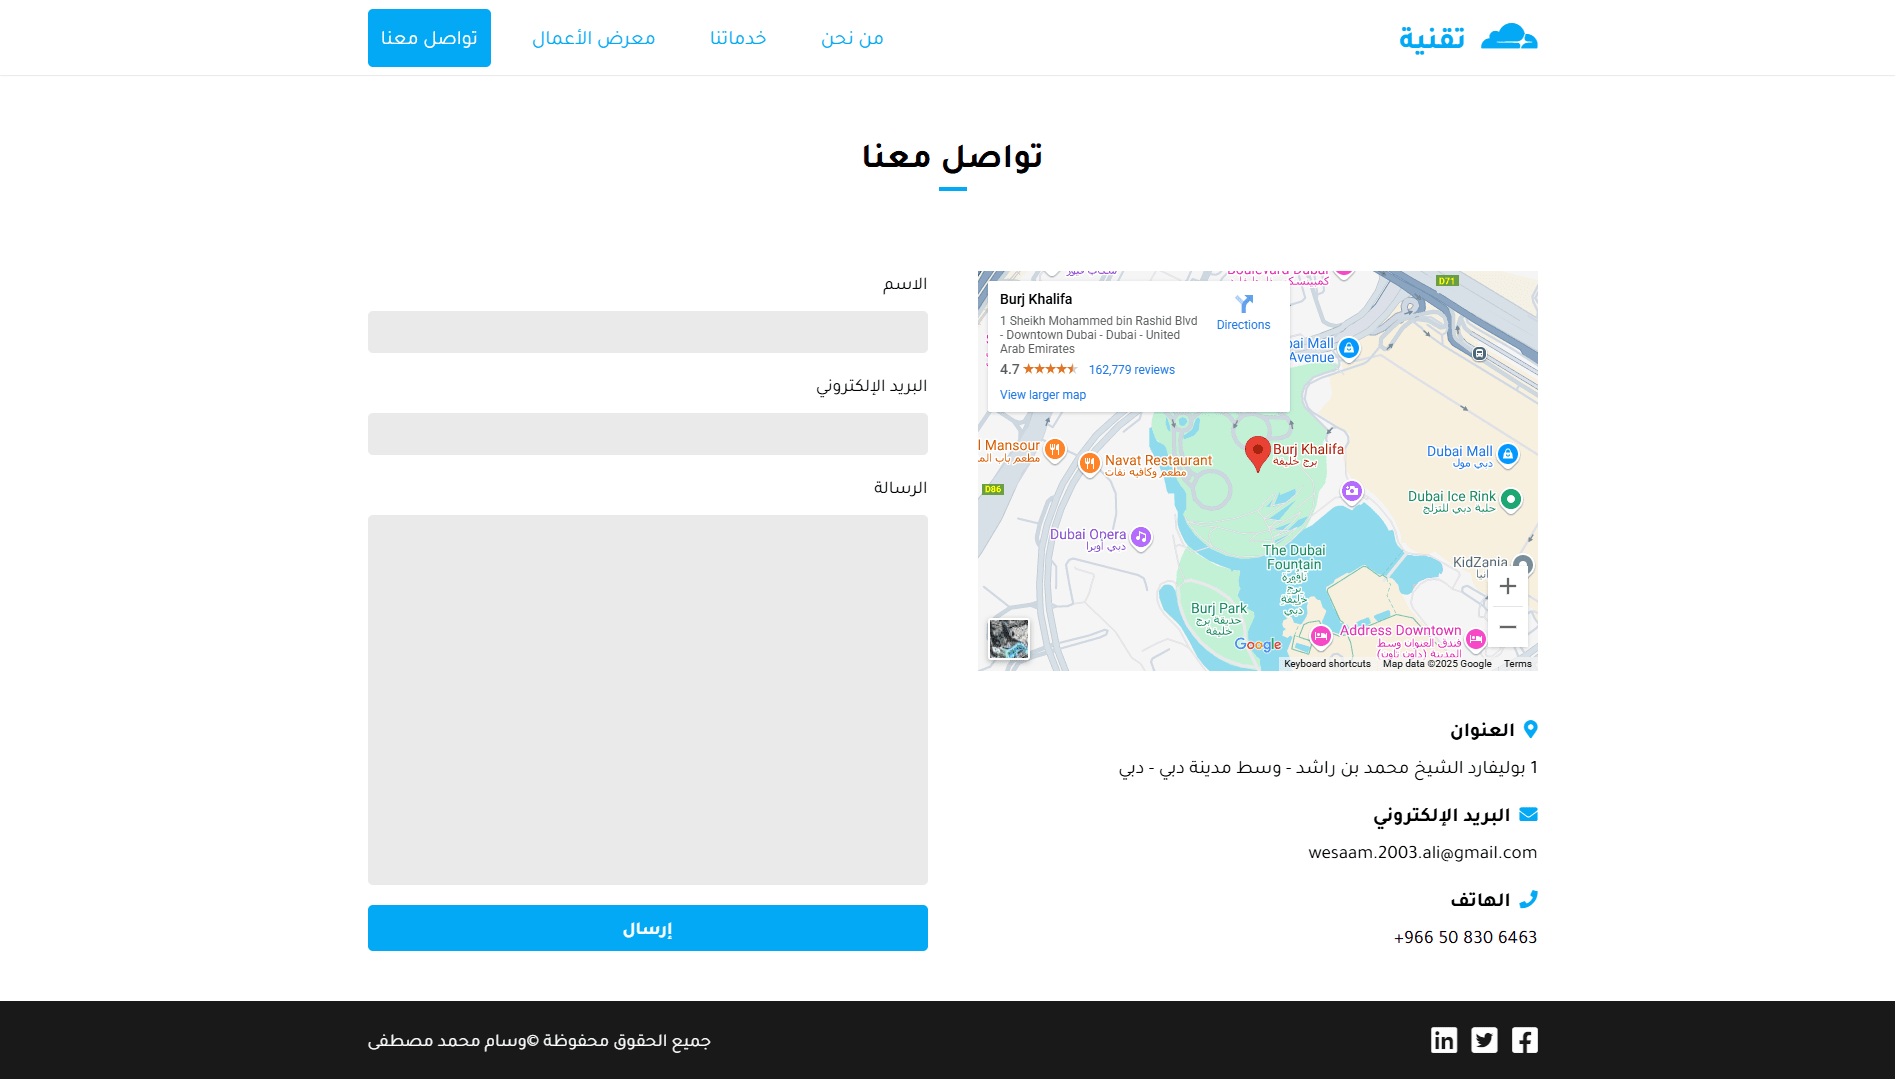1895x1079 pixels.
Task: Focus the البريد الإلكتروني email input field
Action: click(648, 434)
